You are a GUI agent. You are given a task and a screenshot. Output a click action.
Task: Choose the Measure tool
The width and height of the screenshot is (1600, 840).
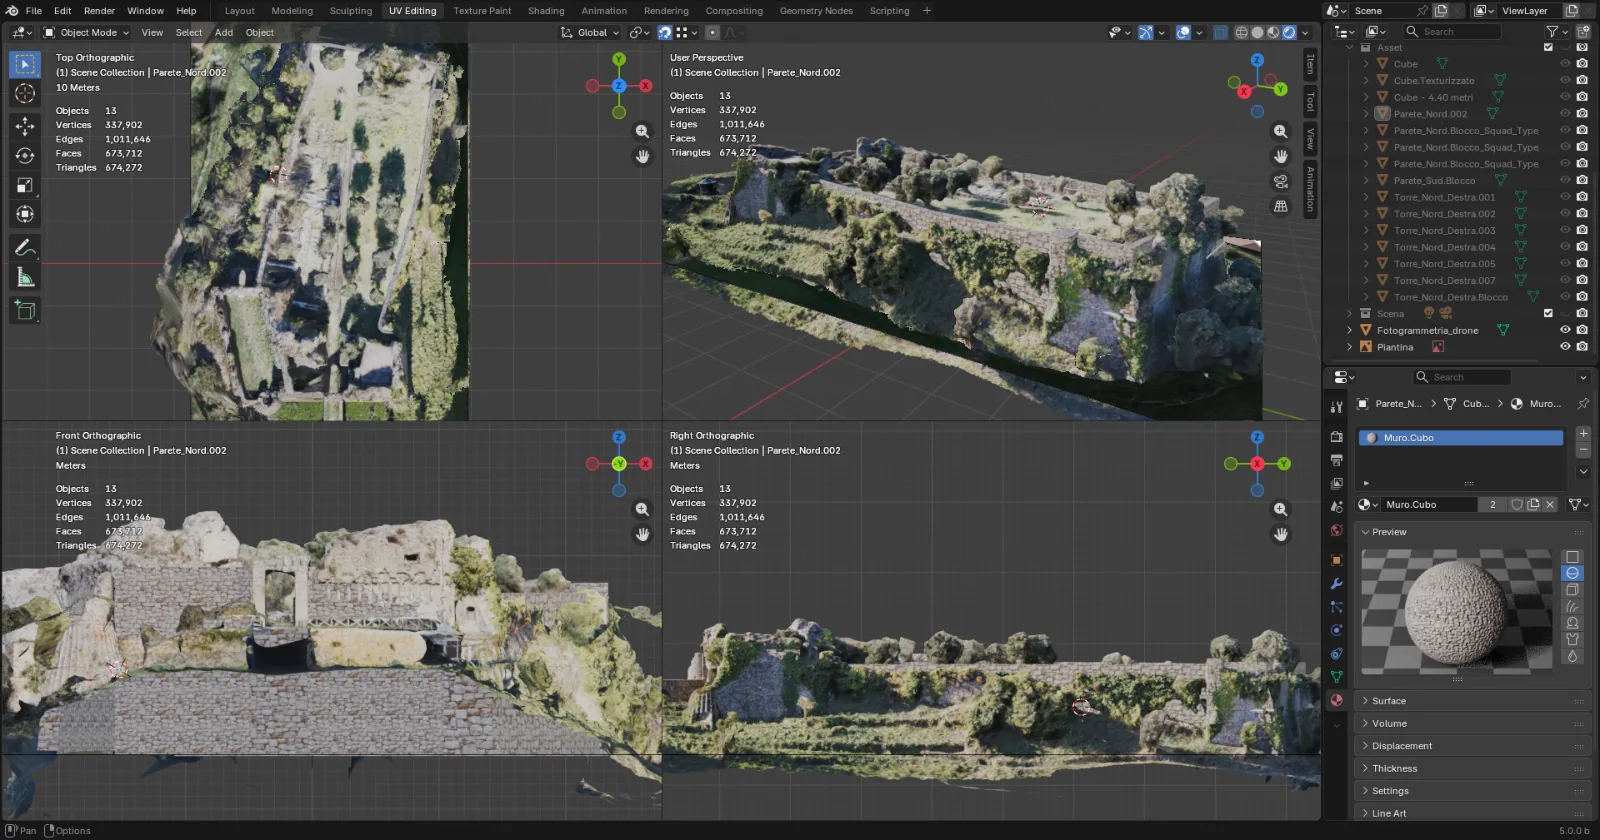tap(25, 277)
